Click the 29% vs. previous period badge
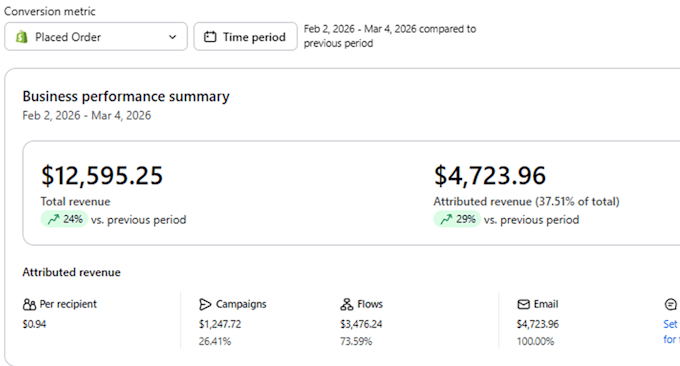 [457, 219]
